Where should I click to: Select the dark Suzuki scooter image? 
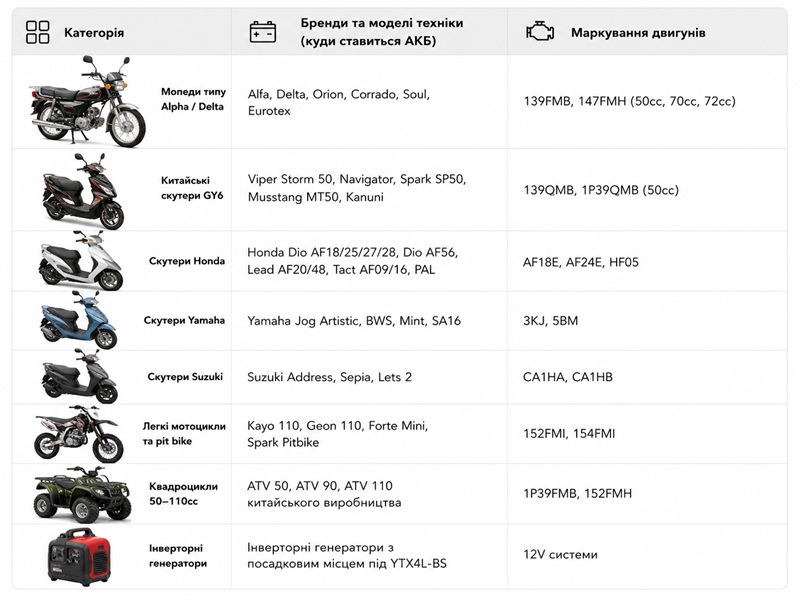80,377
